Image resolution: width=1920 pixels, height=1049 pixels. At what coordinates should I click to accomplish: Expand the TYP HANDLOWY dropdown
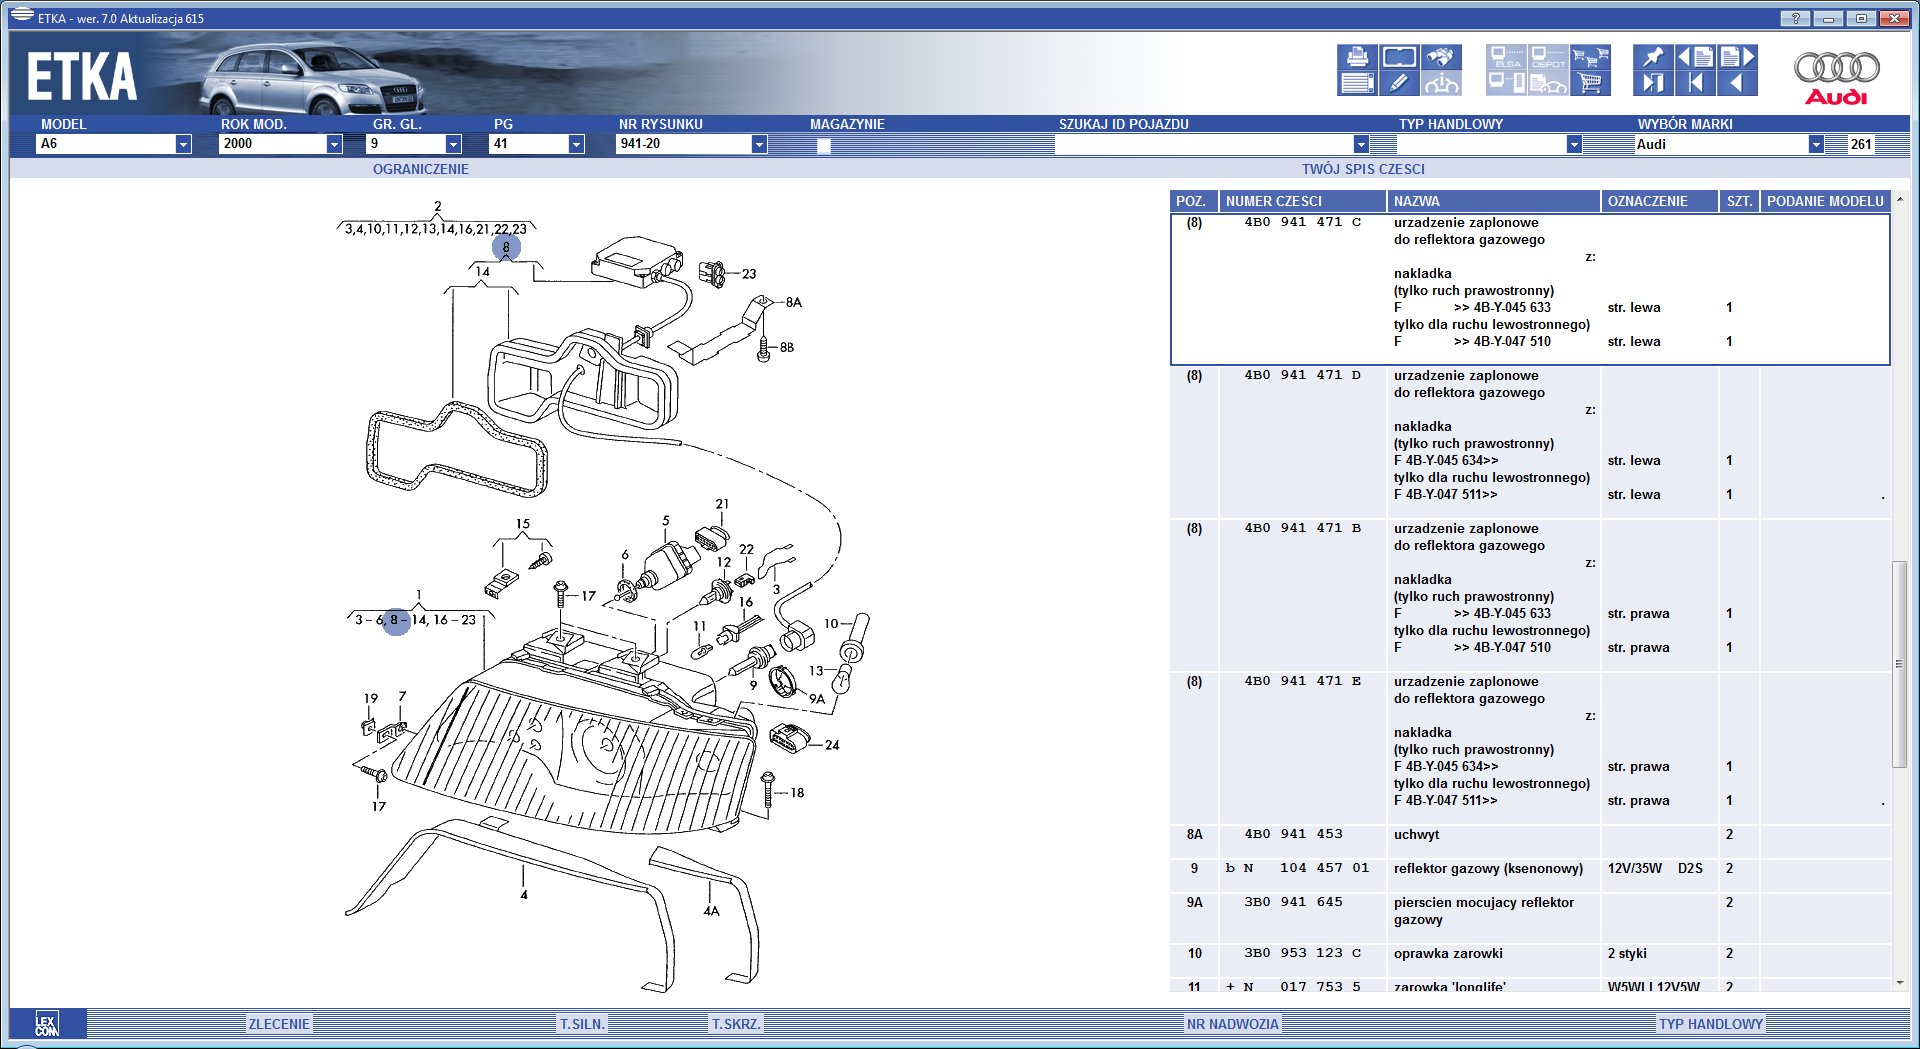pos(1574,144)
